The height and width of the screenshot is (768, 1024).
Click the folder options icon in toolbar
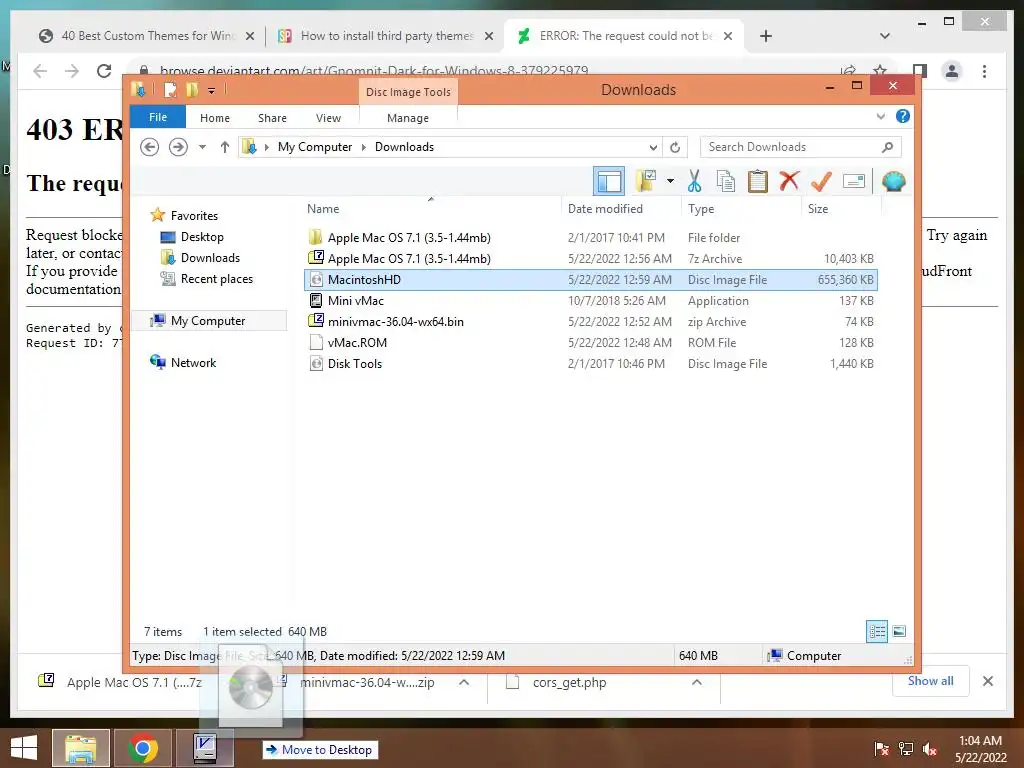(645, 181)
